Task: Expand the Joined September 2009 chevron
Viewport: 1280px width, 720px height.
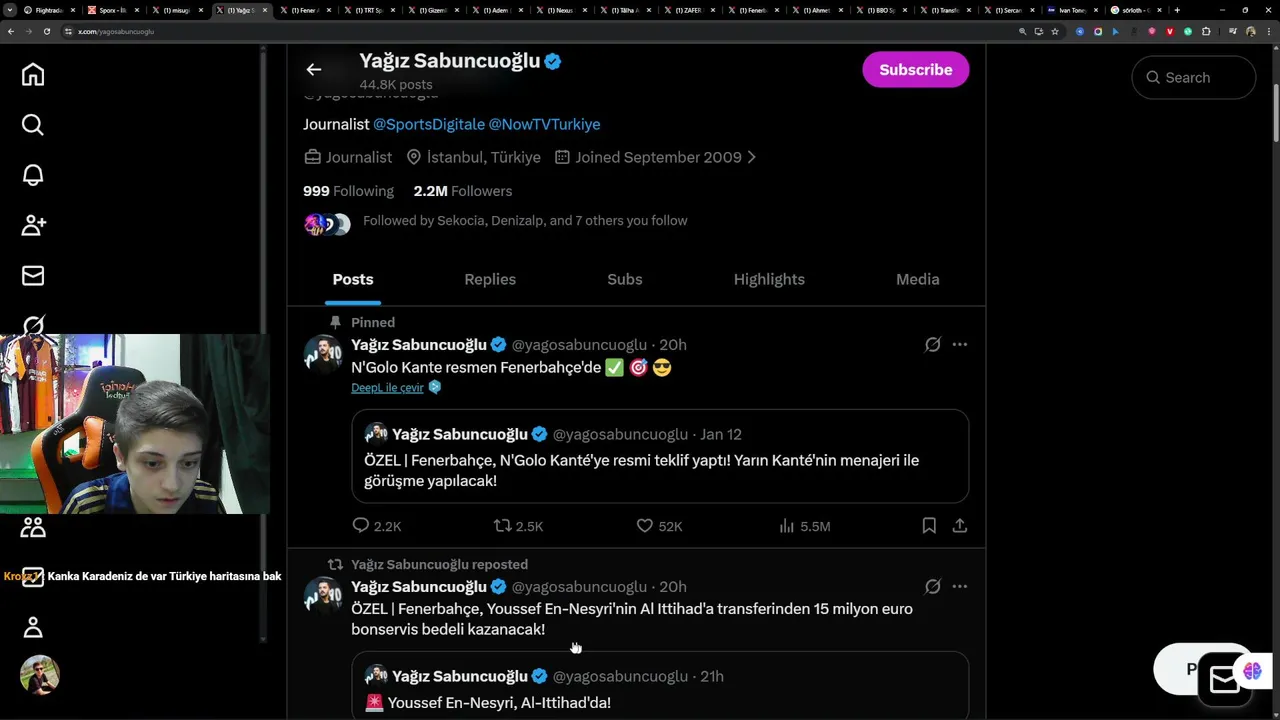Action: coord(752,157)
